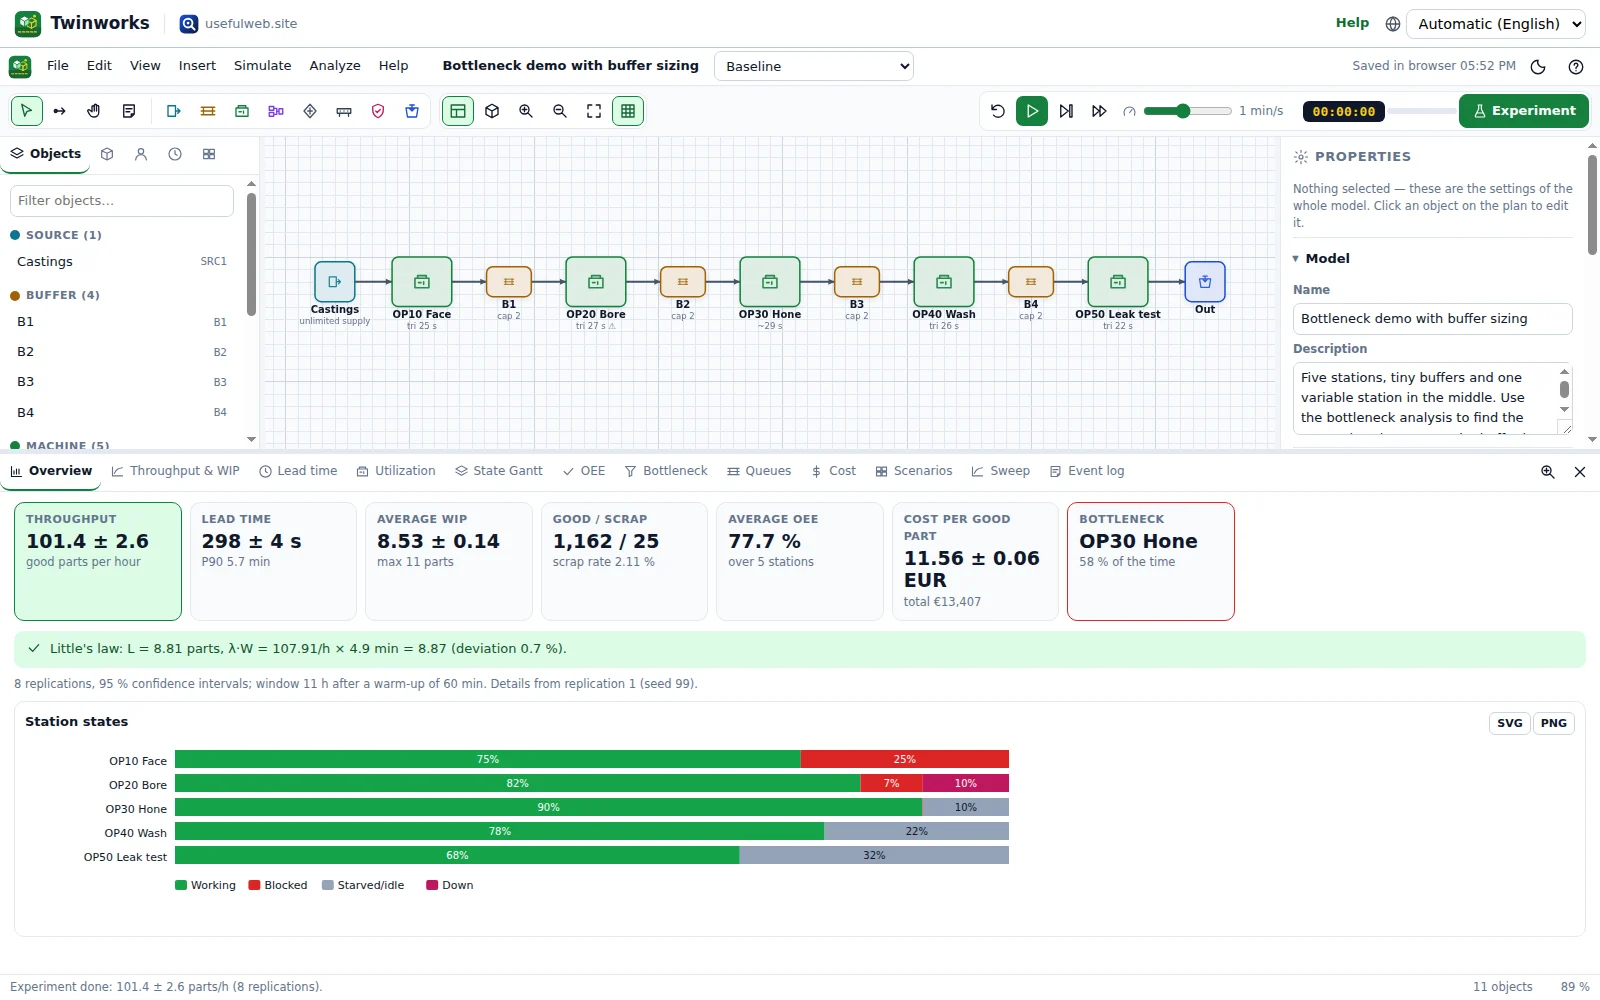Switch to the Bottleneck tab
The height and width of the screenshot is (1000, 1600).
pyautogui.click(x=666, y=471)
